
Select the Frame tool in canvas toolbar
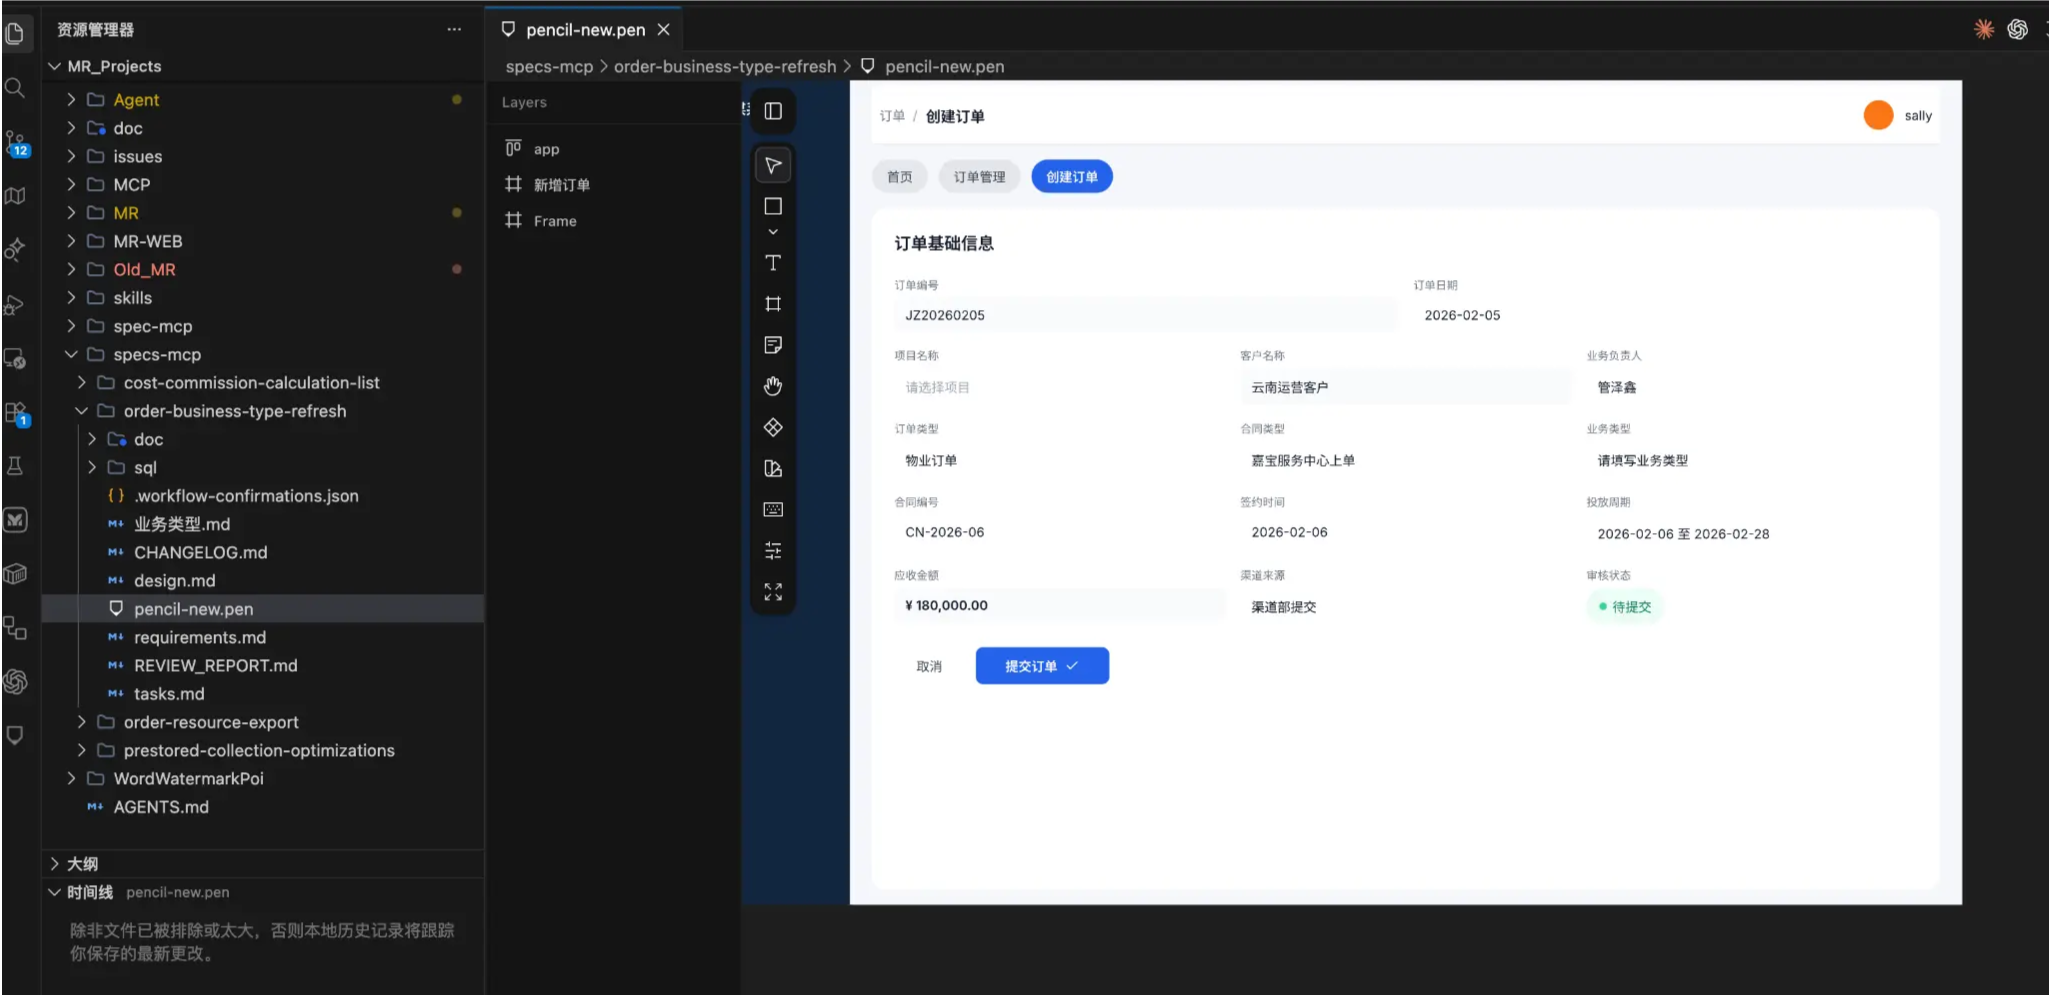[x=773, y=304]
